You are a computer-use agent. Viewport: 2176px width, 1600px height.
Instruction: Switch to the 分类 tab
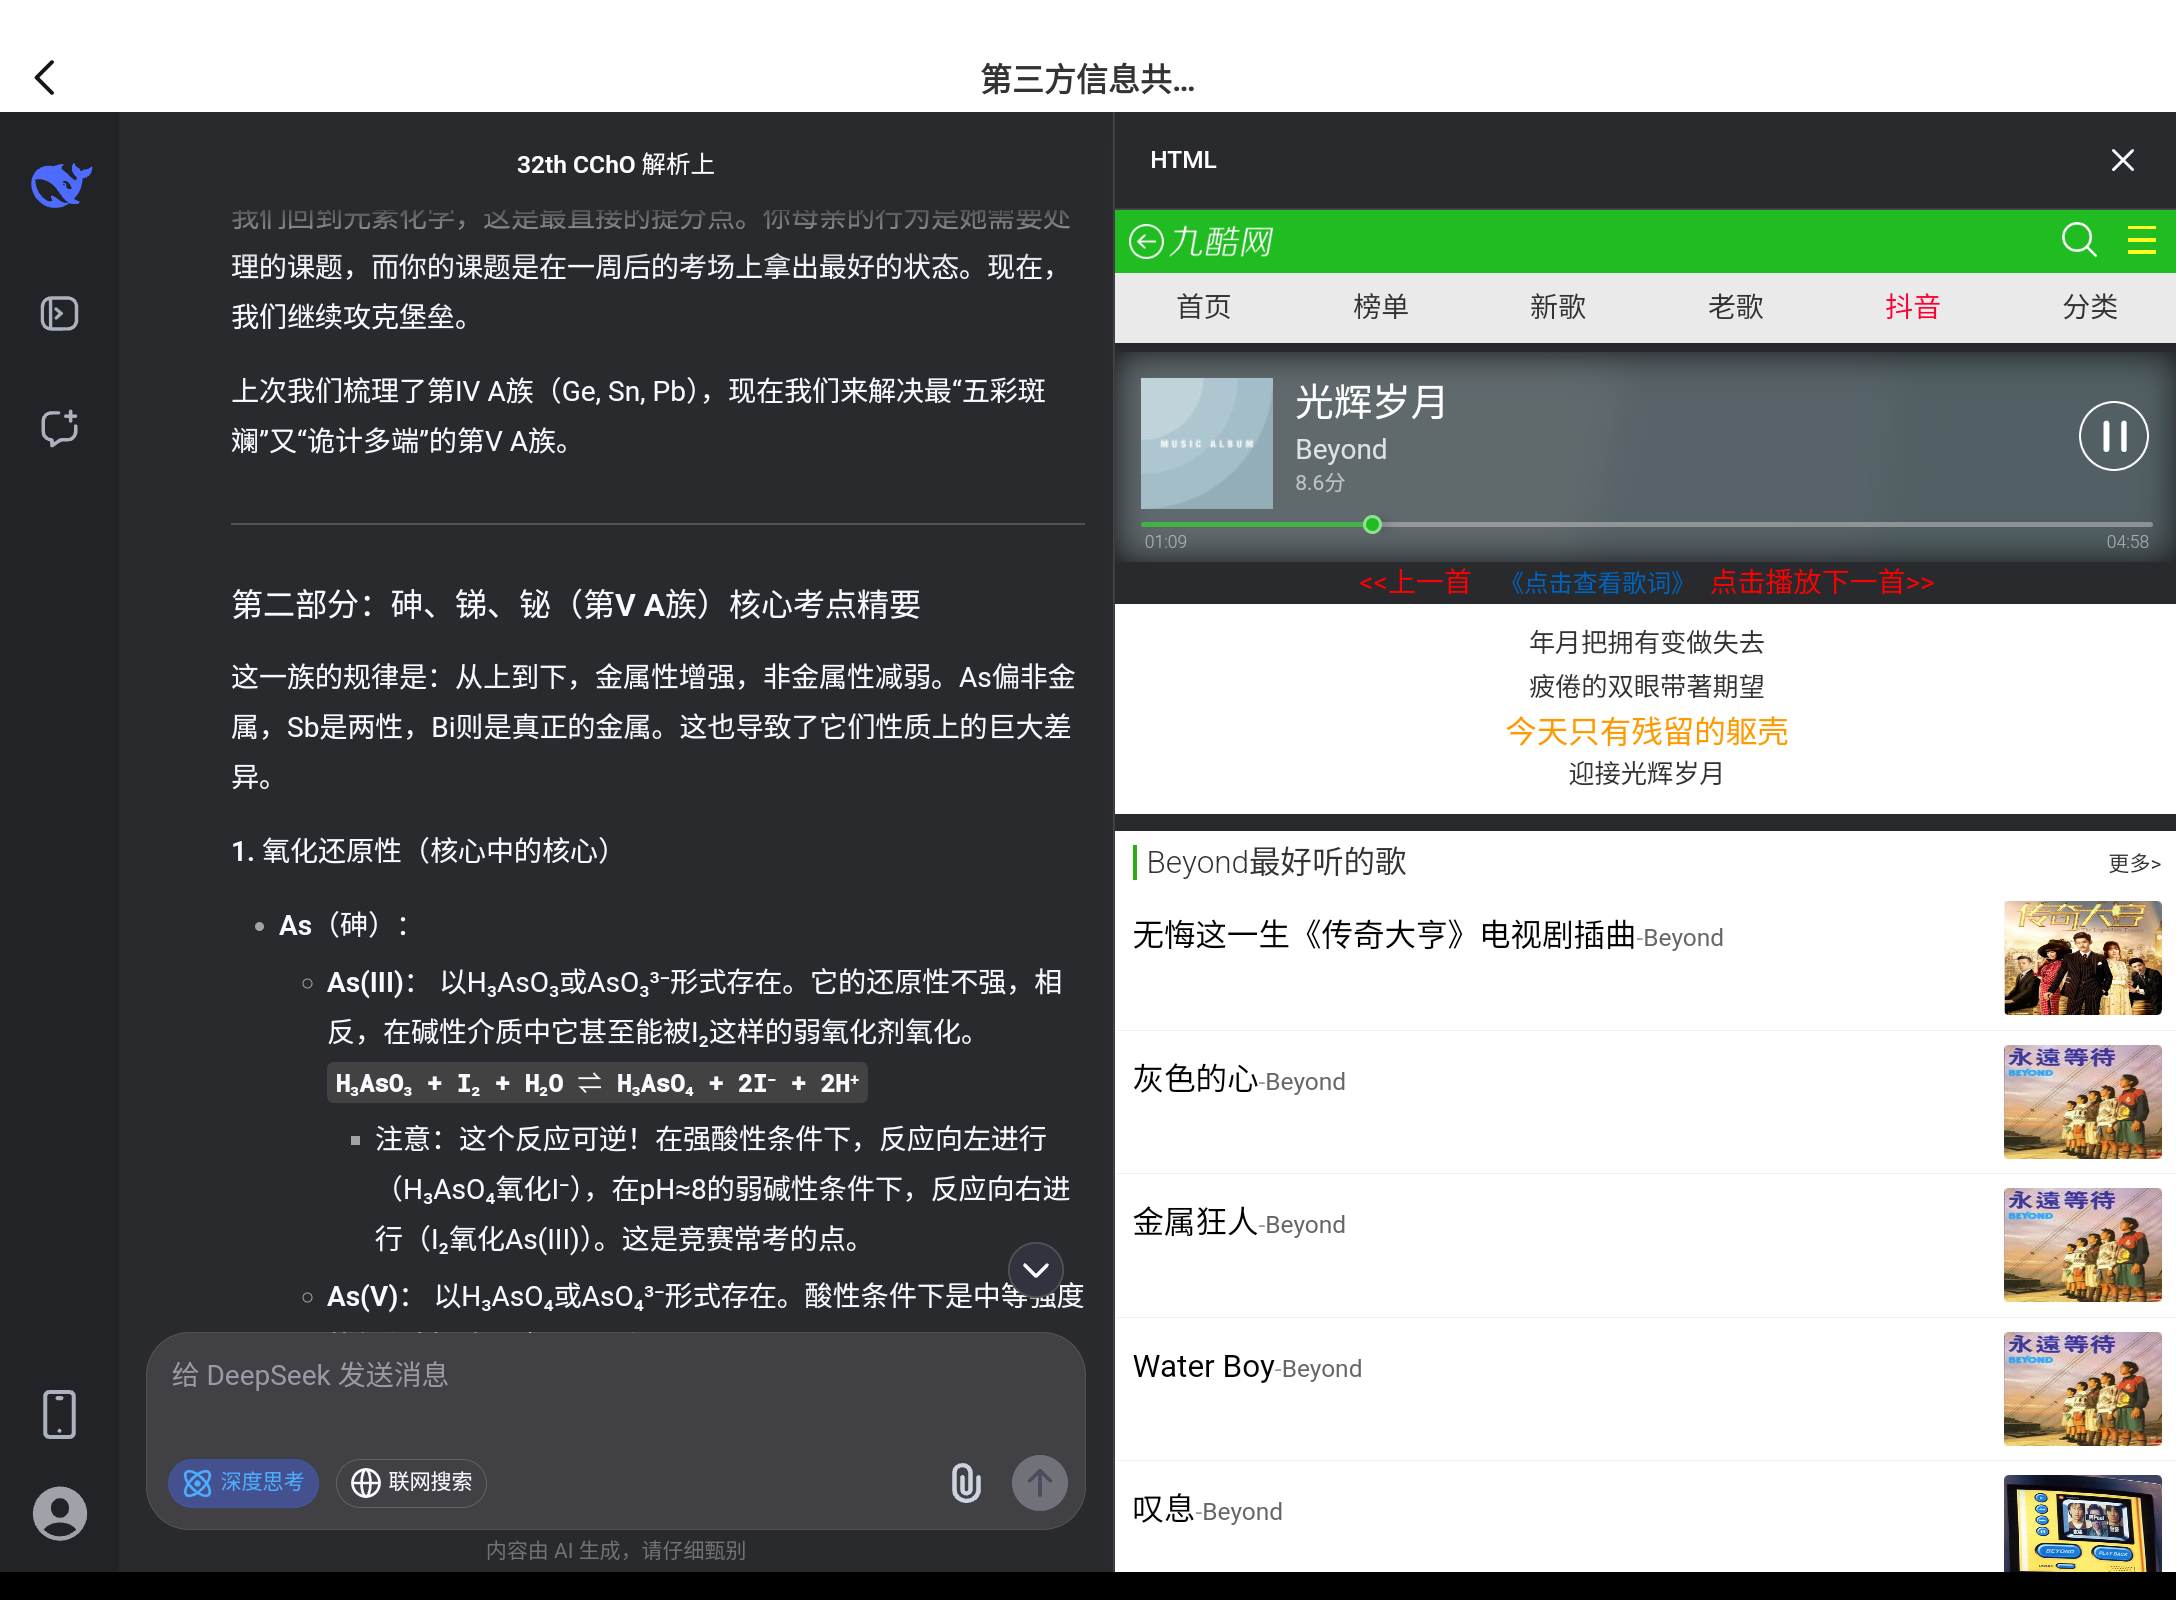click(x=2089, y=307)
